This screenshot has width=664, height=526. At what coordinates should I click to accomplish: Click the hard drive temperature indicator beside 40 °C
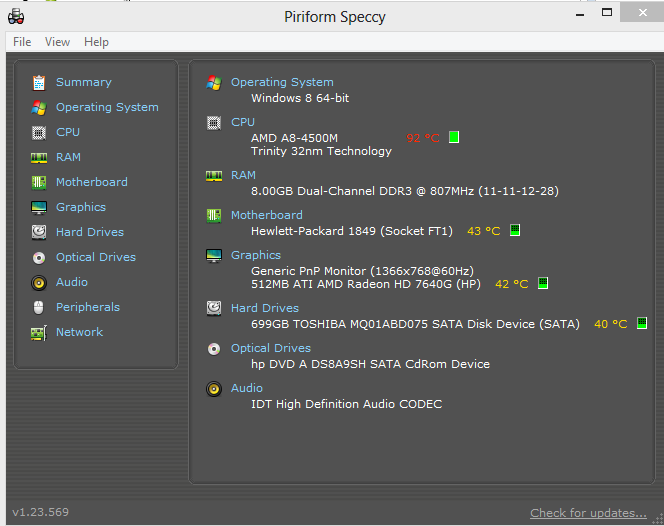click(642, 323)
